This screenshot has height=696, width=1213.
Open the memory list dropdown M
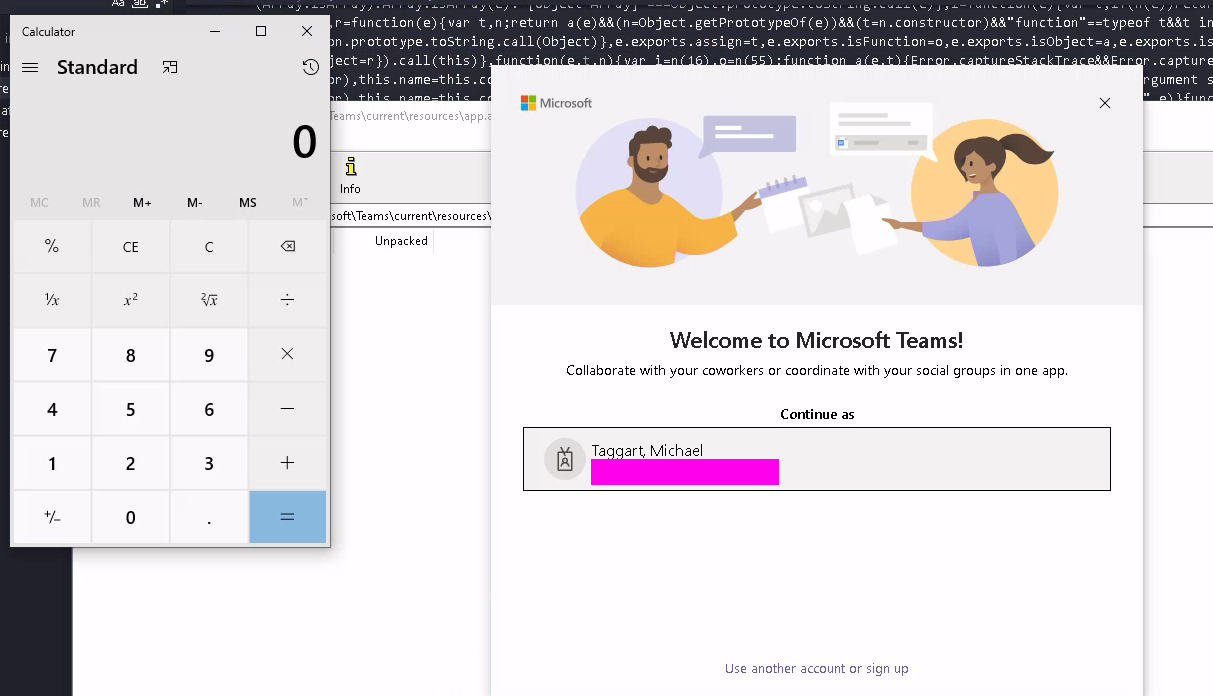point(300,202)
